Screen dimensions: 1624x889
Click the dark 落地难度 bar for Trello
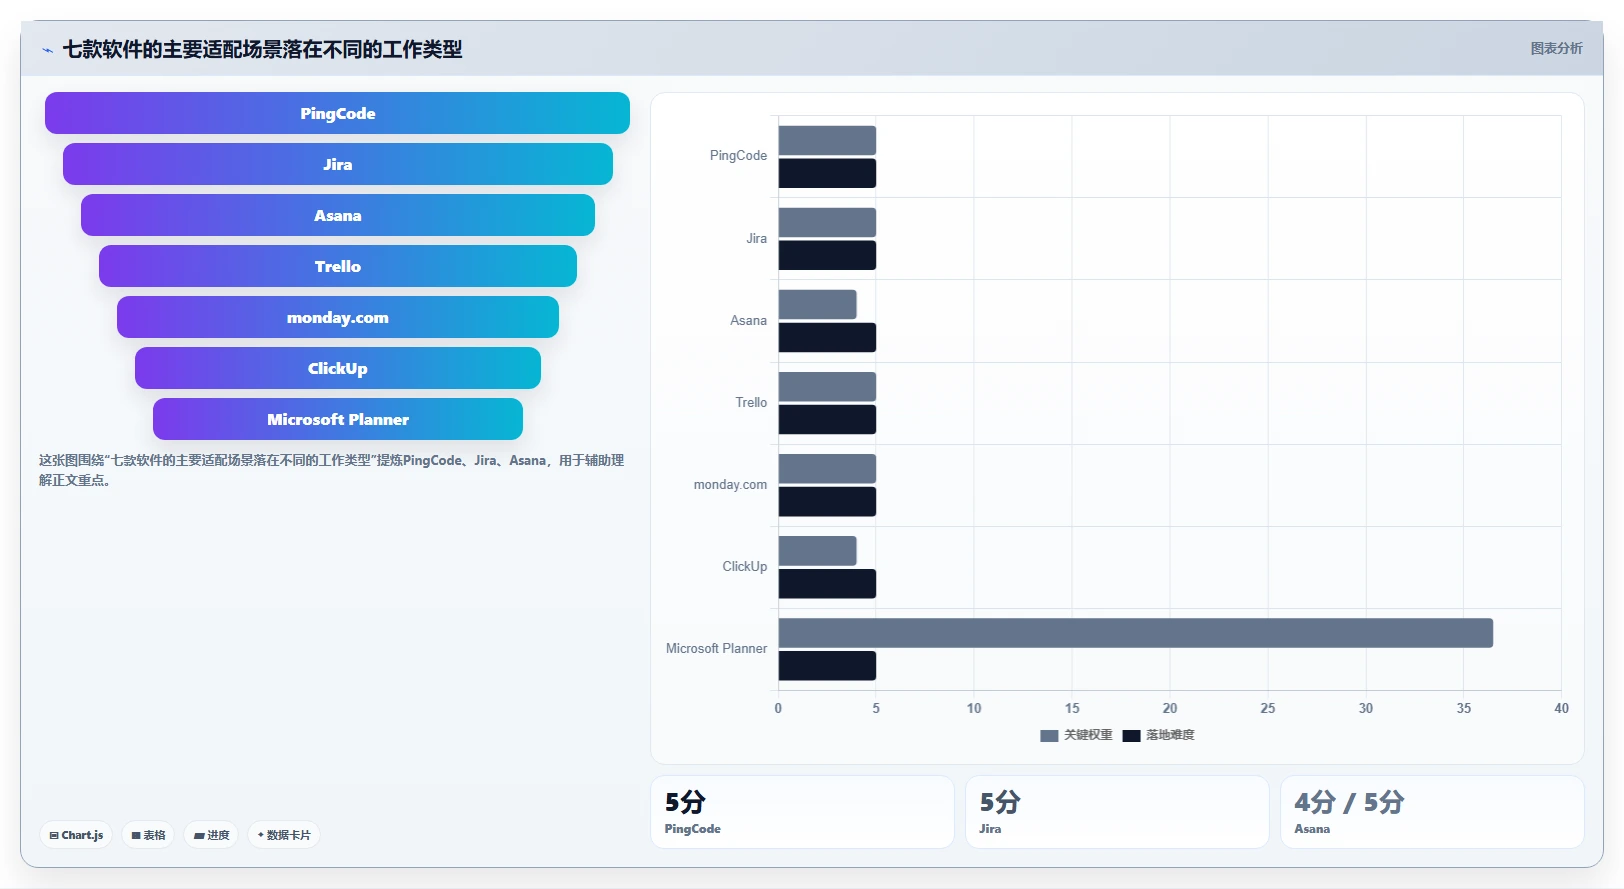pyautogui.click(x=827, y=419)
